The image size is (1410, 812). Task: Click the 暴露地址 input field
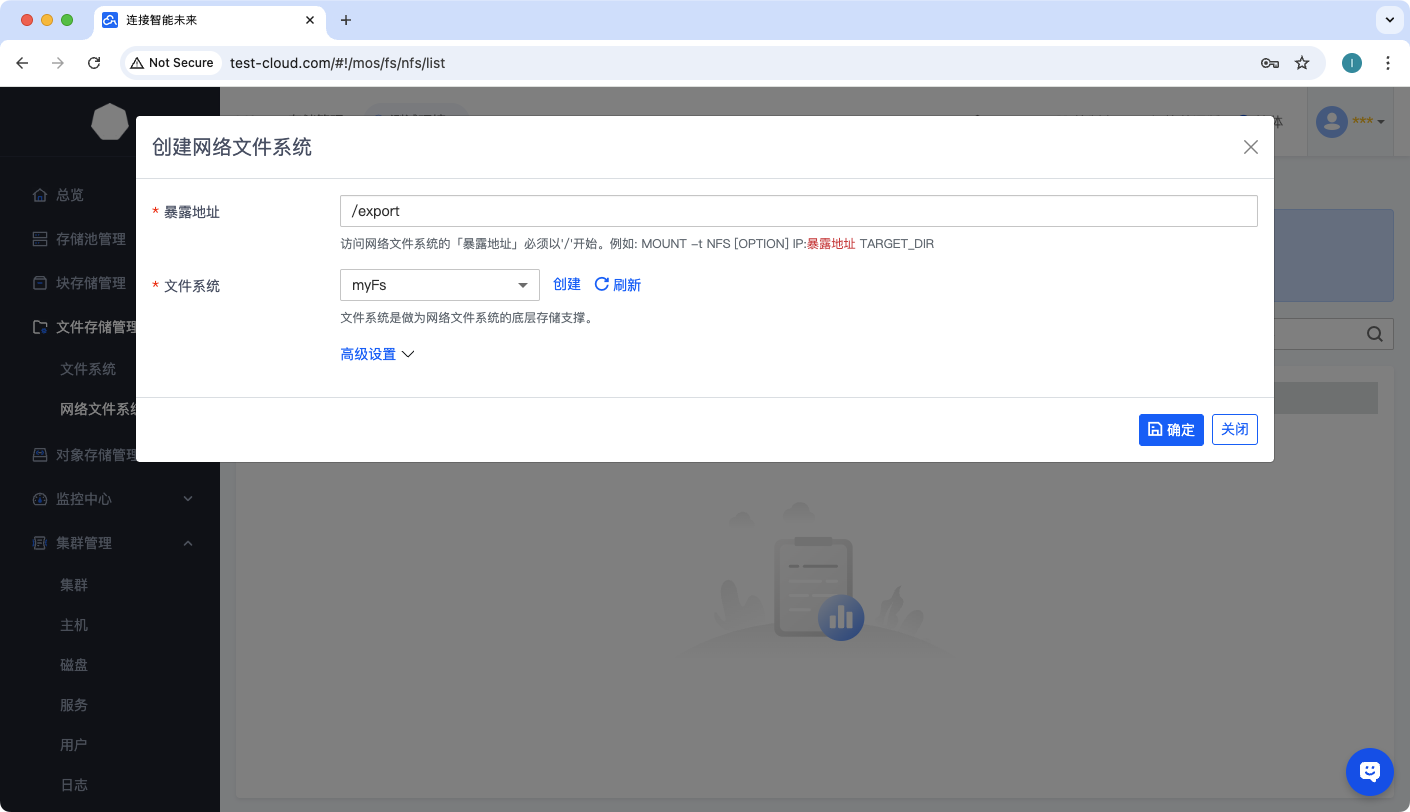[798, 211]
